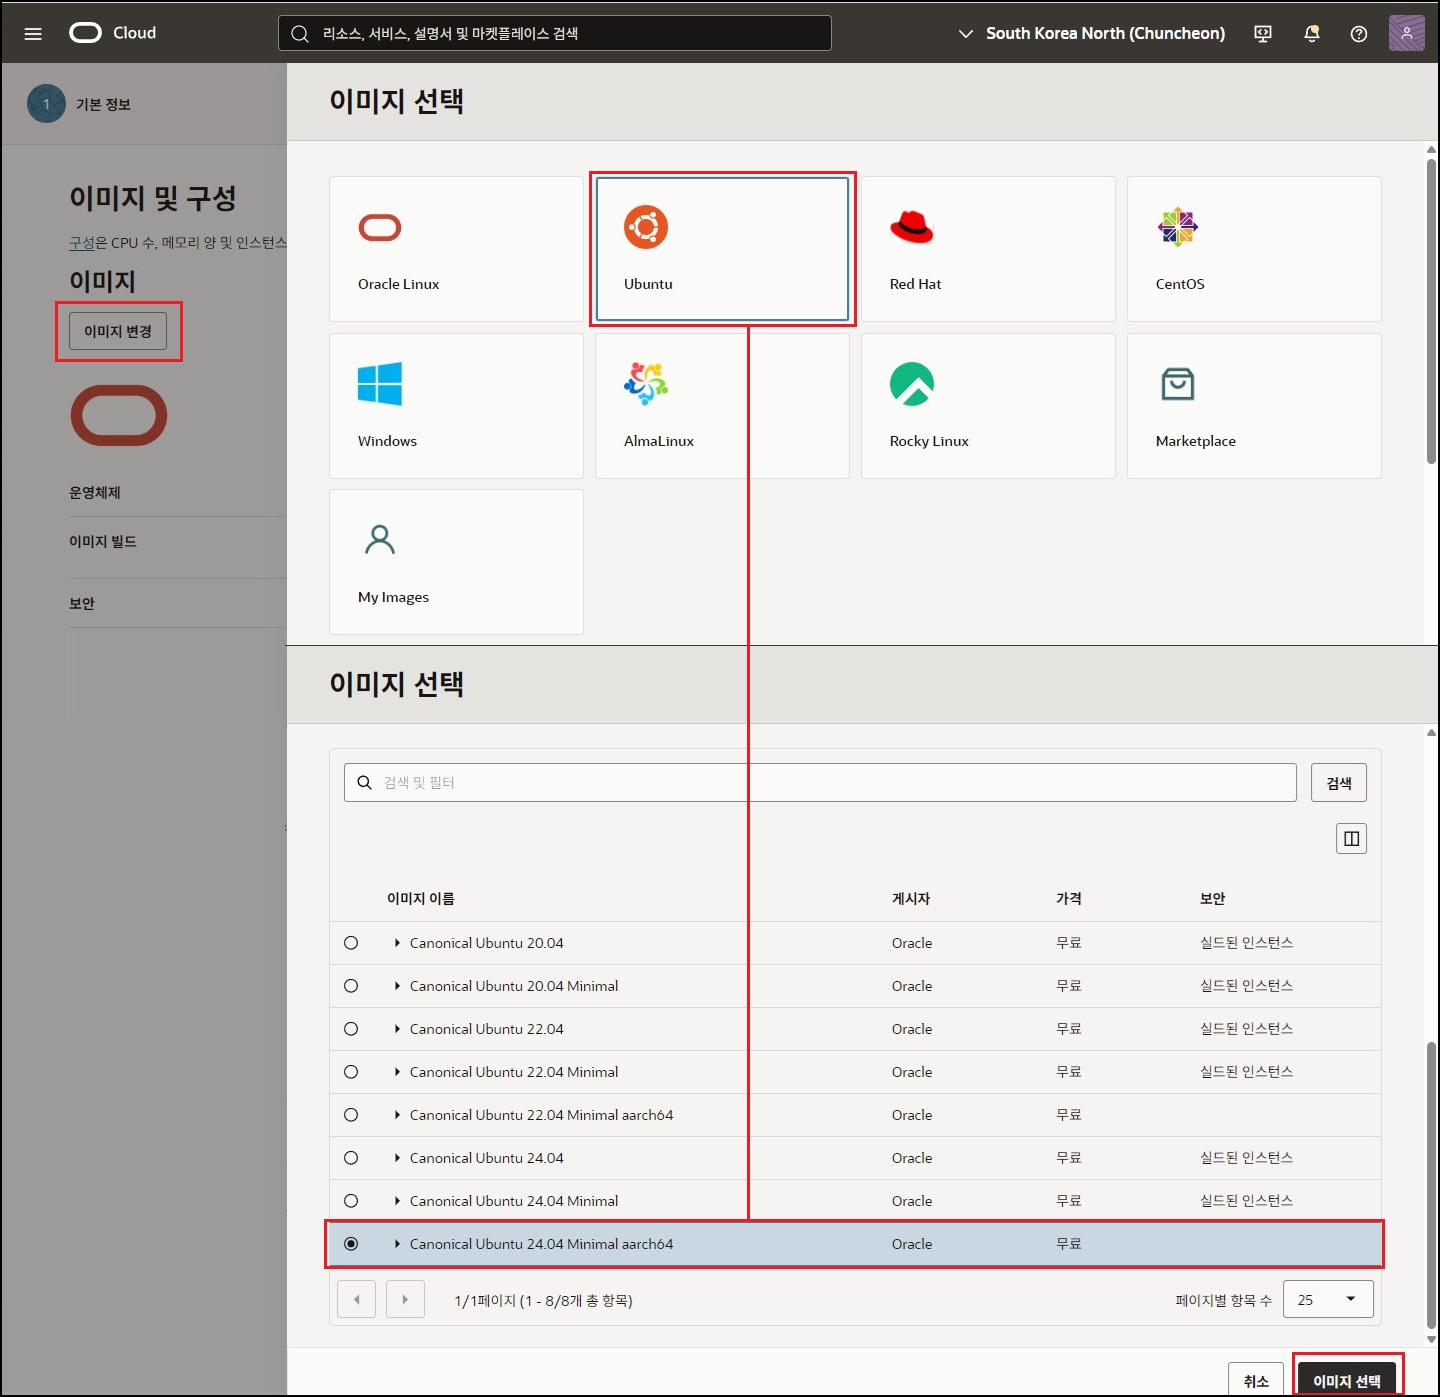This screenshot has height=1397, width=1440.
Task: Expand Canonical Ubuntu 24.04 Minimal row details
Action: [x=397, y=1201]
